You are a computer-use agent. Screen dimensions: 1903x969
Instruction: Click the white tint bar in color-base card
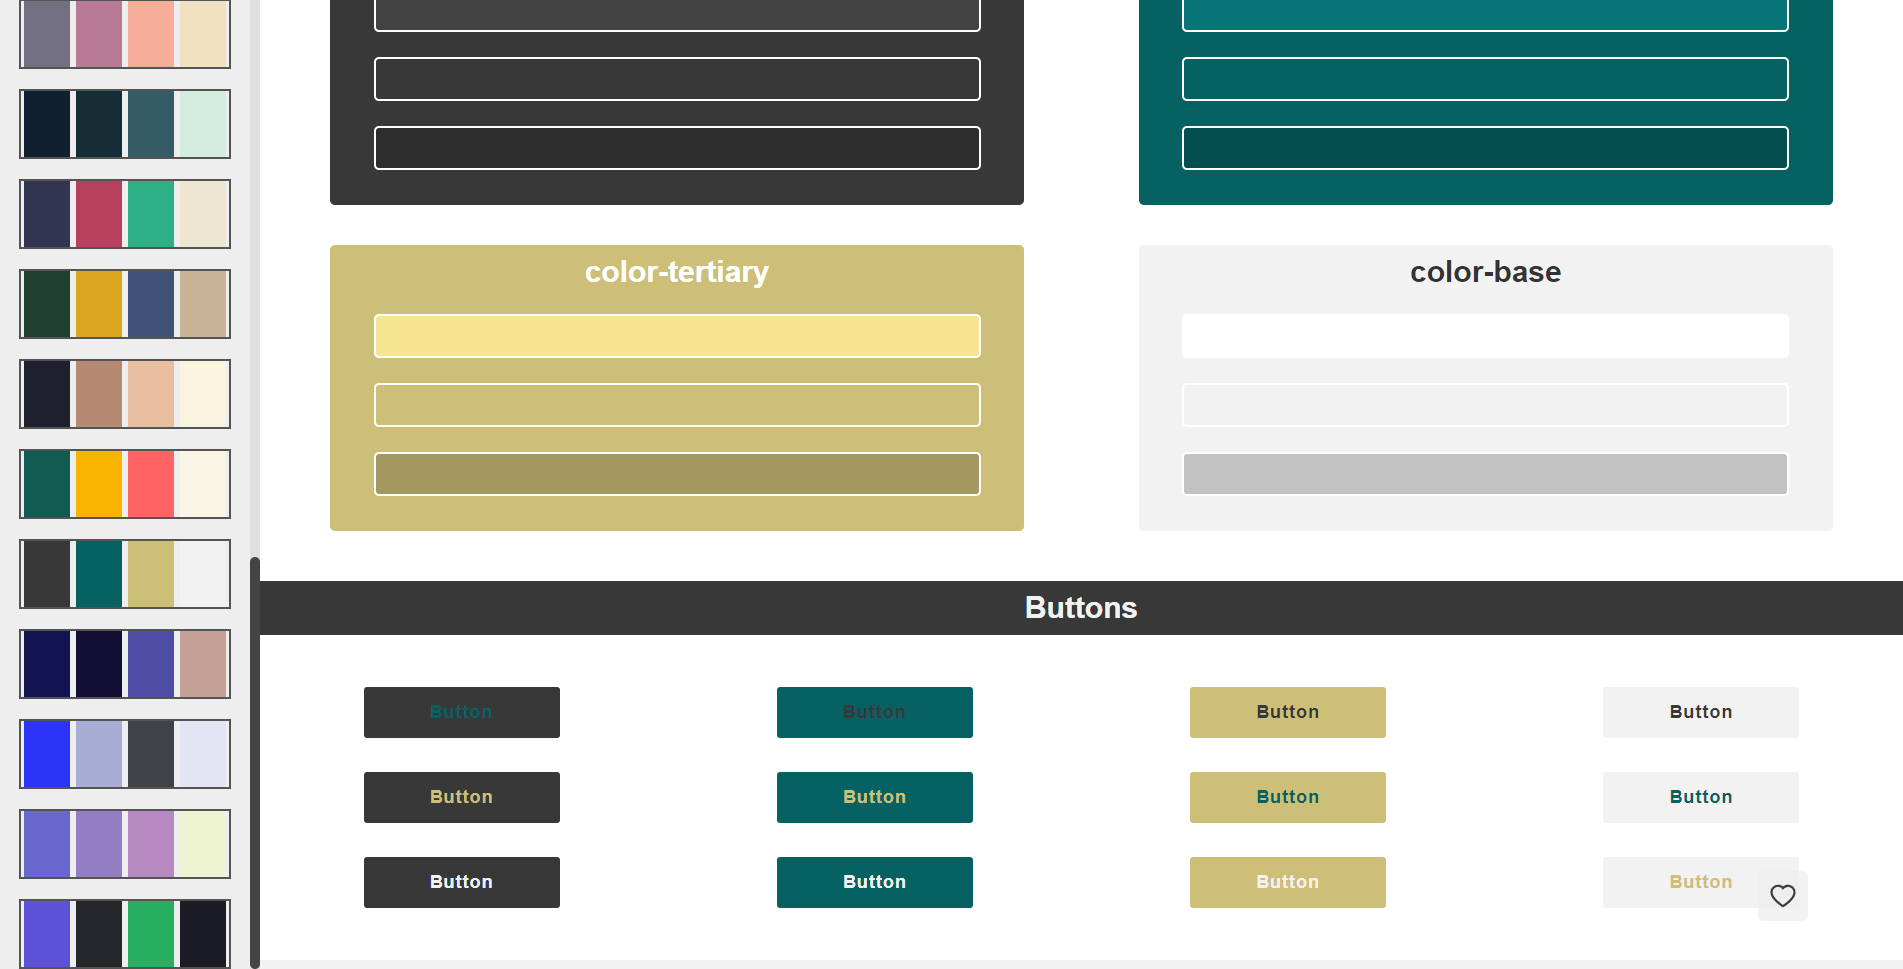point(1484,336)
